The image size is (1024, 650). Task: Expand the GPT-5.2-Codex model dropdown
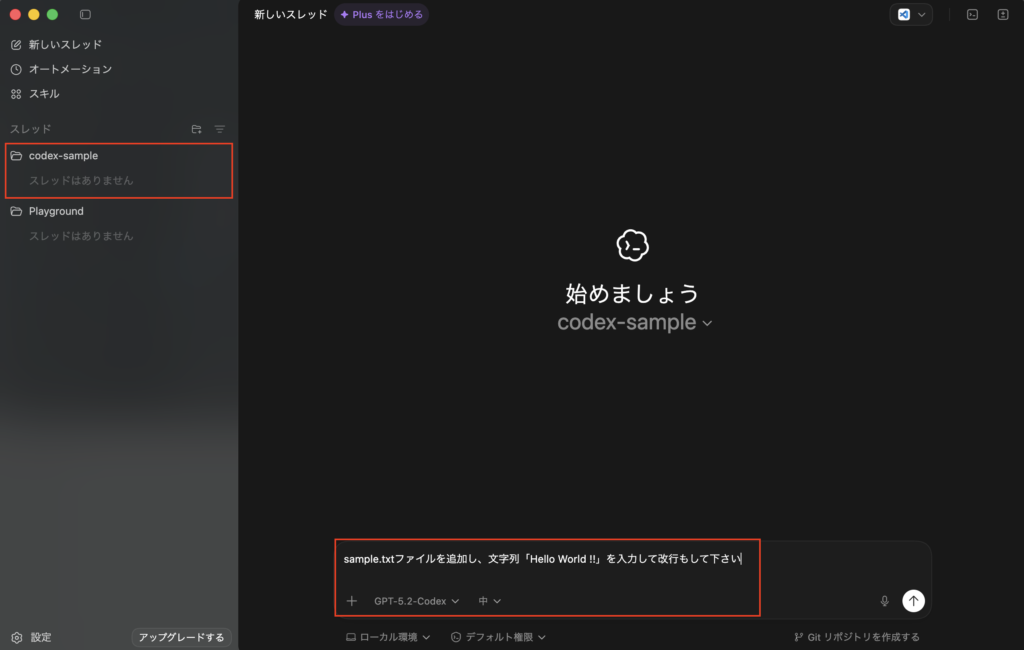pyautogui.click(x=416, y=601)
